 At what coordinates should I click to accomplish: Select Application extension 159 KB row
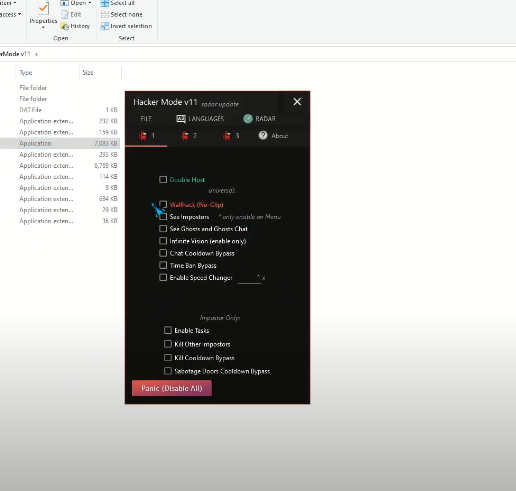(60, 132)
